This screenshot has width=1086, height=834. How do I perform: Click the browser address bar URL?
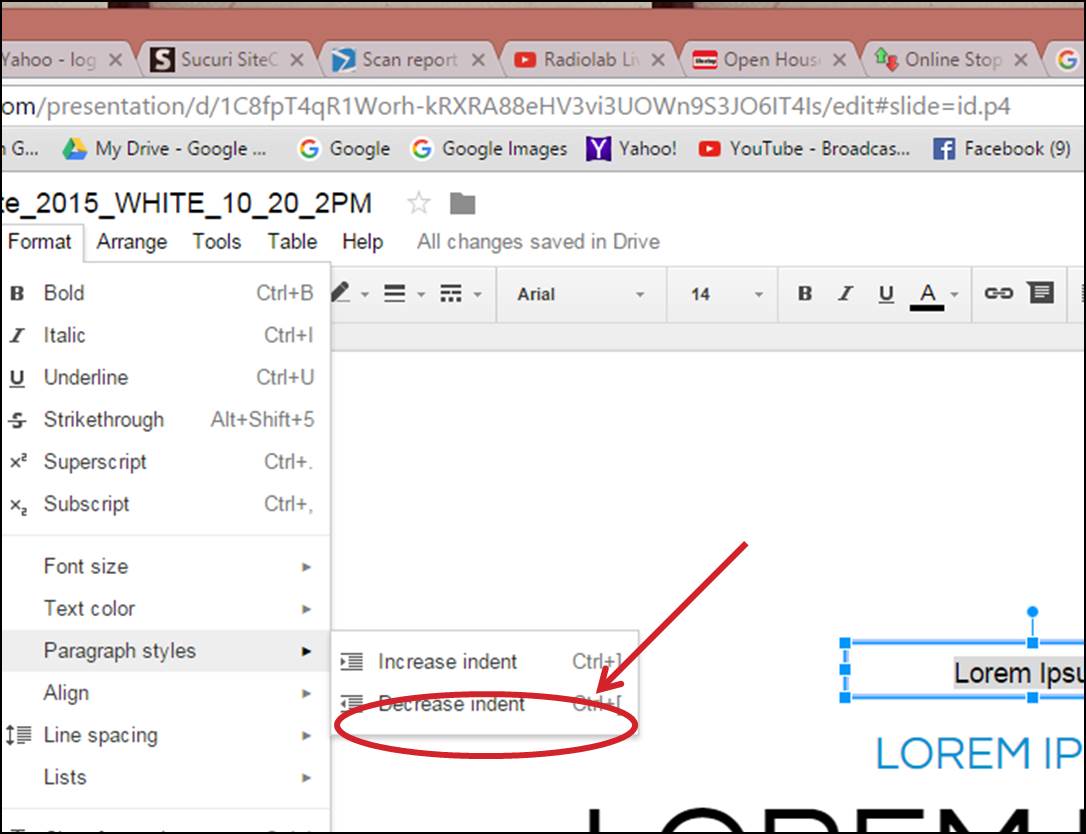(507, 106)
